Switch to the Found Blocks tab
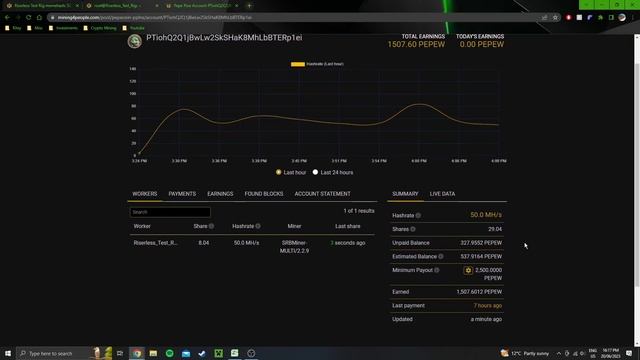 (x=264, y=194)
